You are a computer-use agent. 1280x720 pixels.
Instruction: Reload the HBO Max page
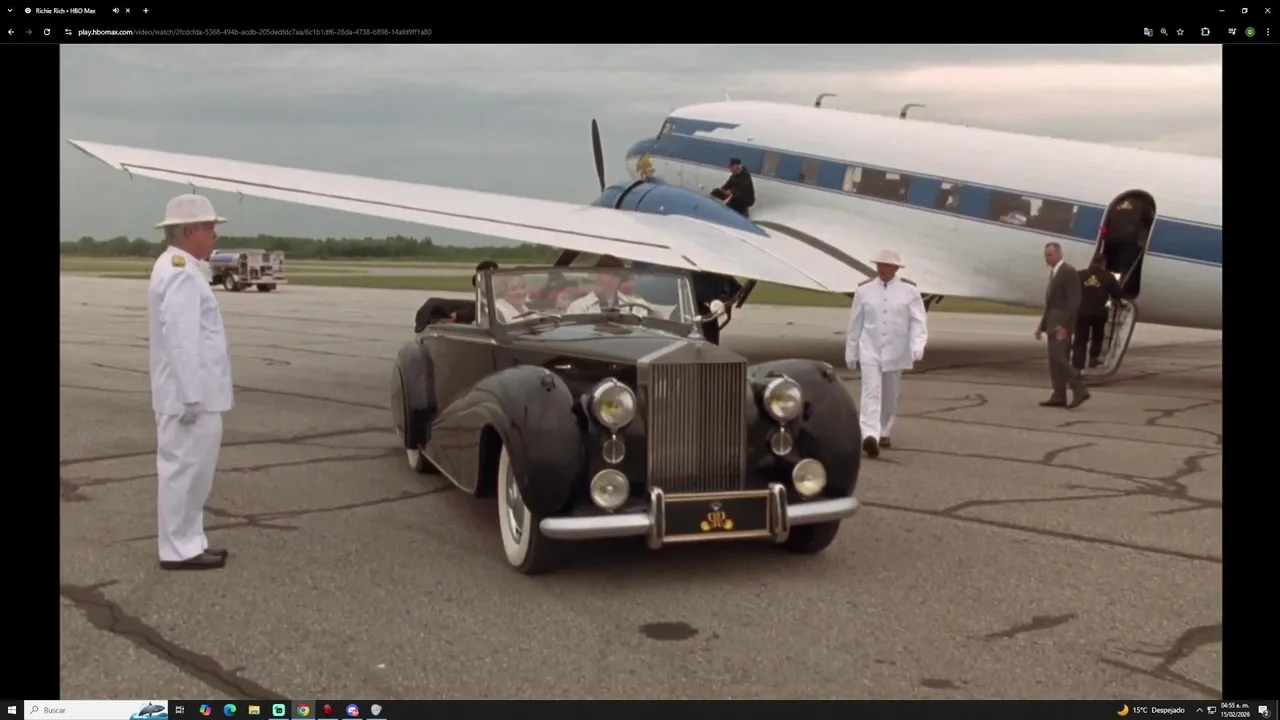click(46, 32)
